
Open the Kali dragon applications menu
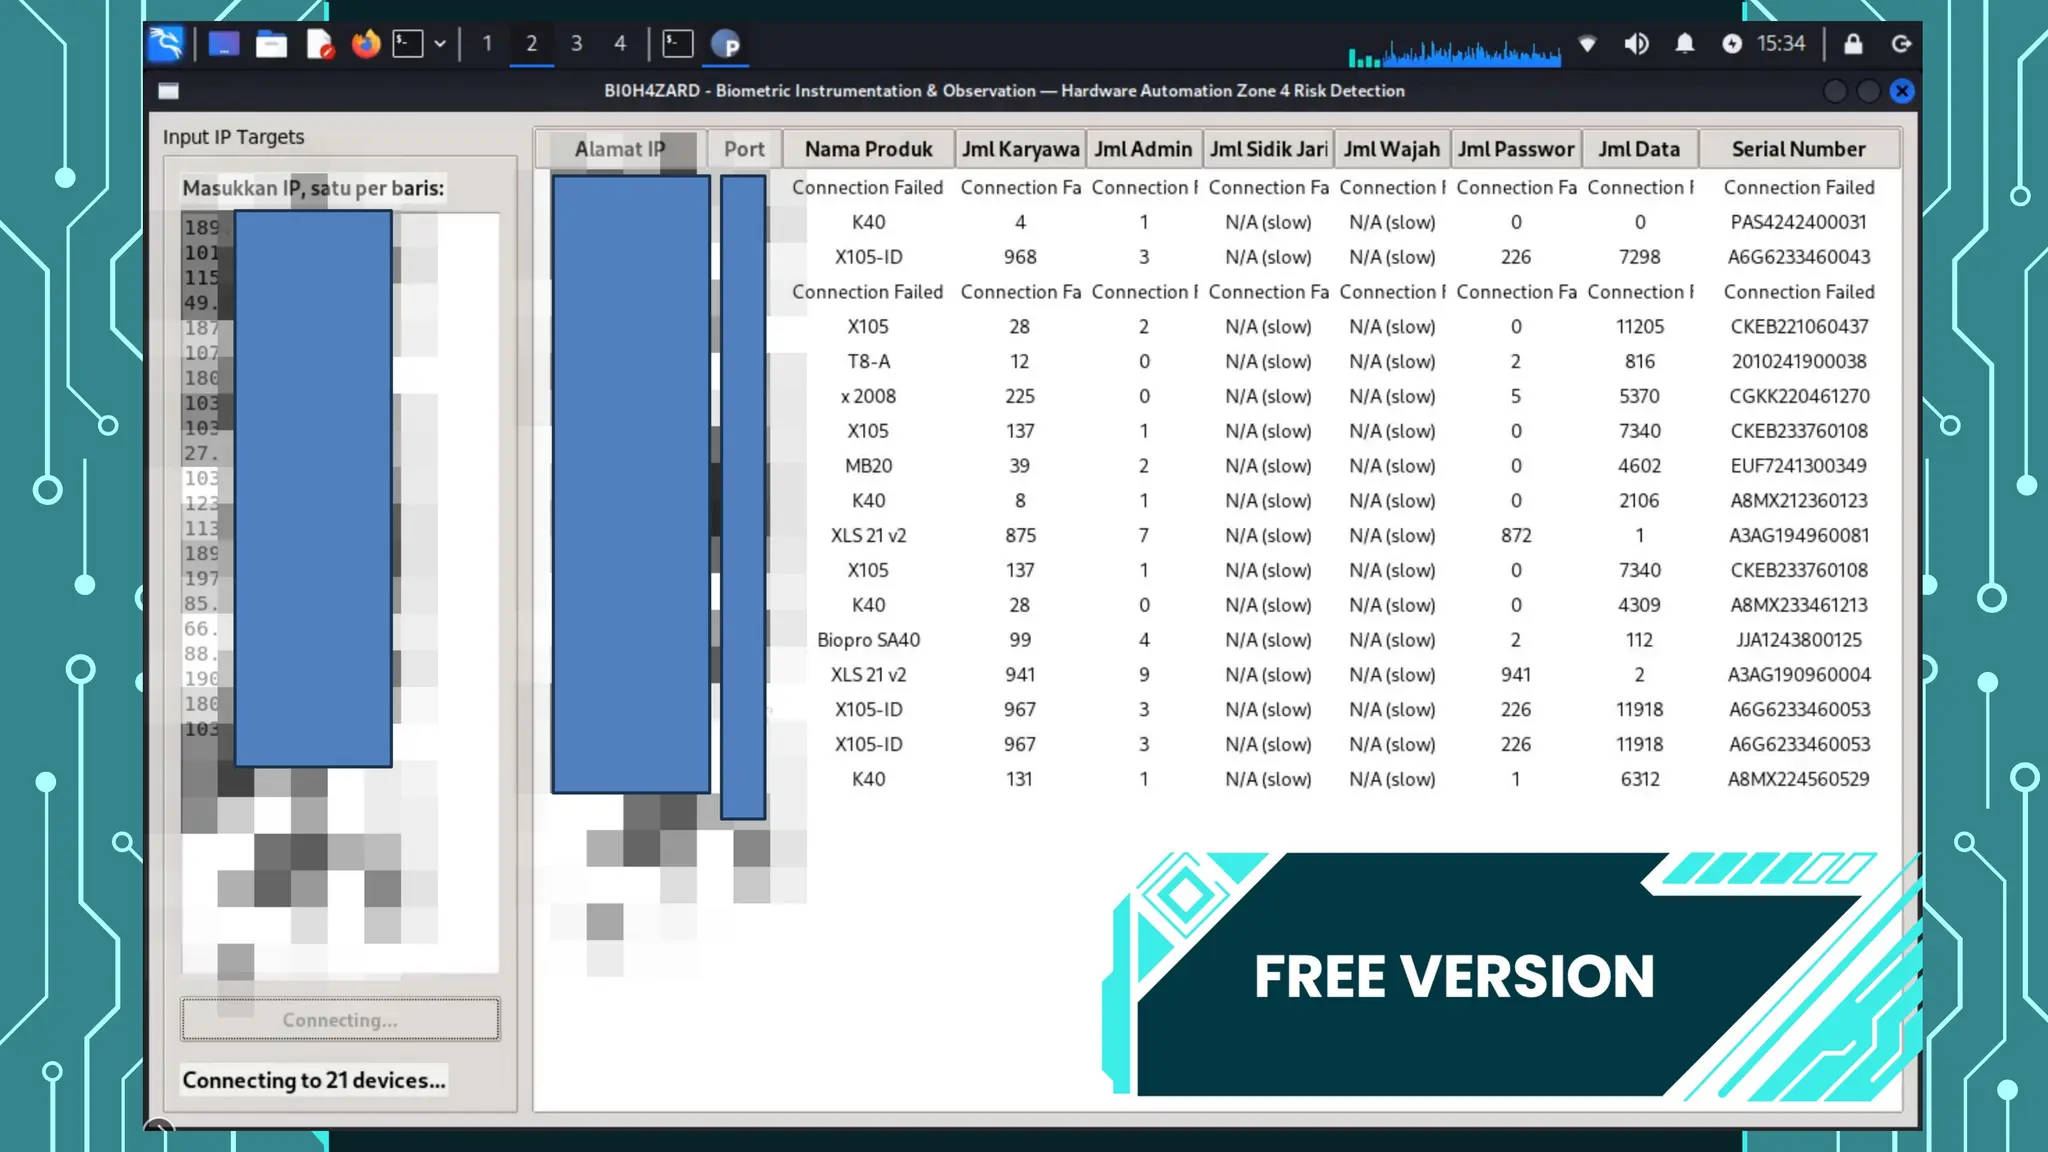tap(166, 44)
